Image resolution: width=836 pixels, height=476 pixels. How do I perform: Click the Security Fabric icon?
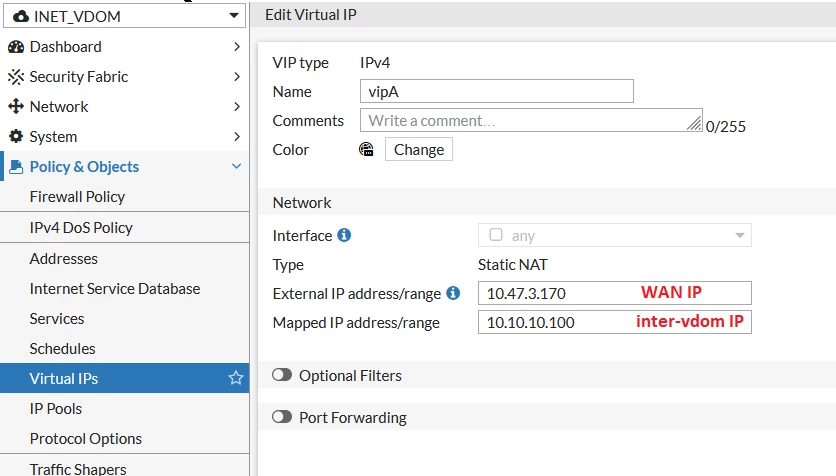(x=16, y=77)
